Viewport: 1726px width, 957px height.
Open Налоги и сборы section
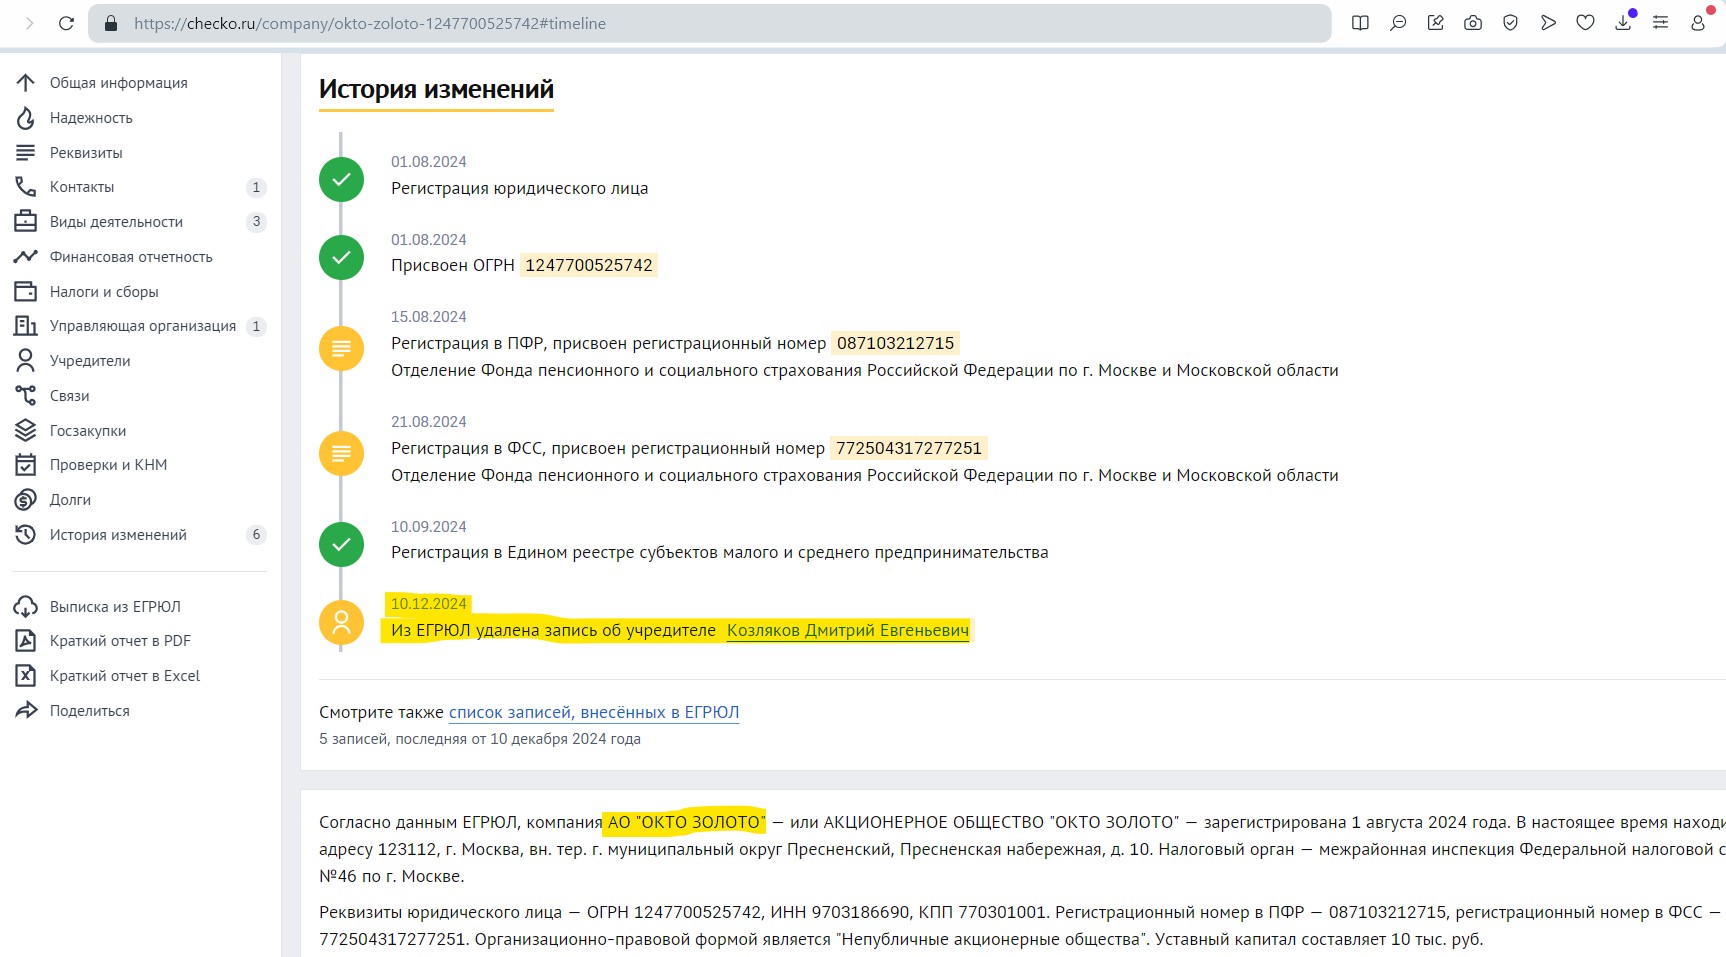104,292
